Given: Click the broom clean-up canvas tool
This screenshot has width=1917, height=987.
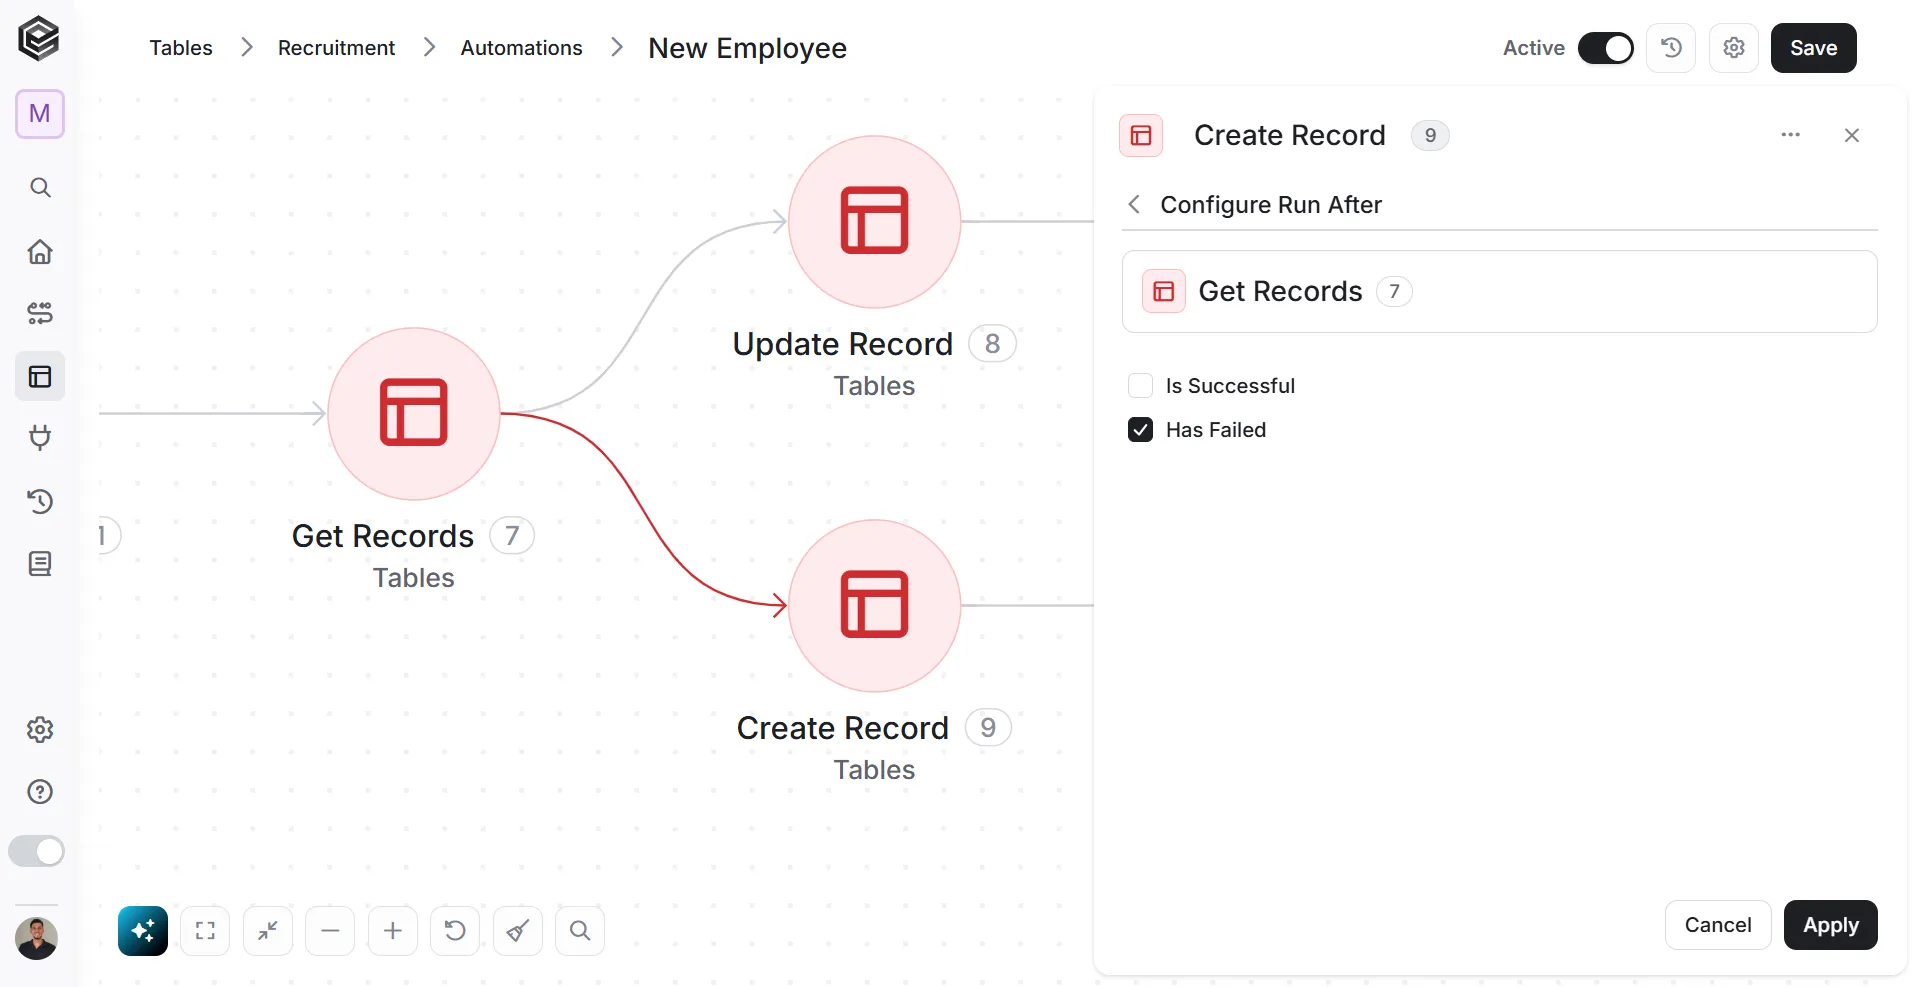Looking at the screenshot, I should point(518,931).
